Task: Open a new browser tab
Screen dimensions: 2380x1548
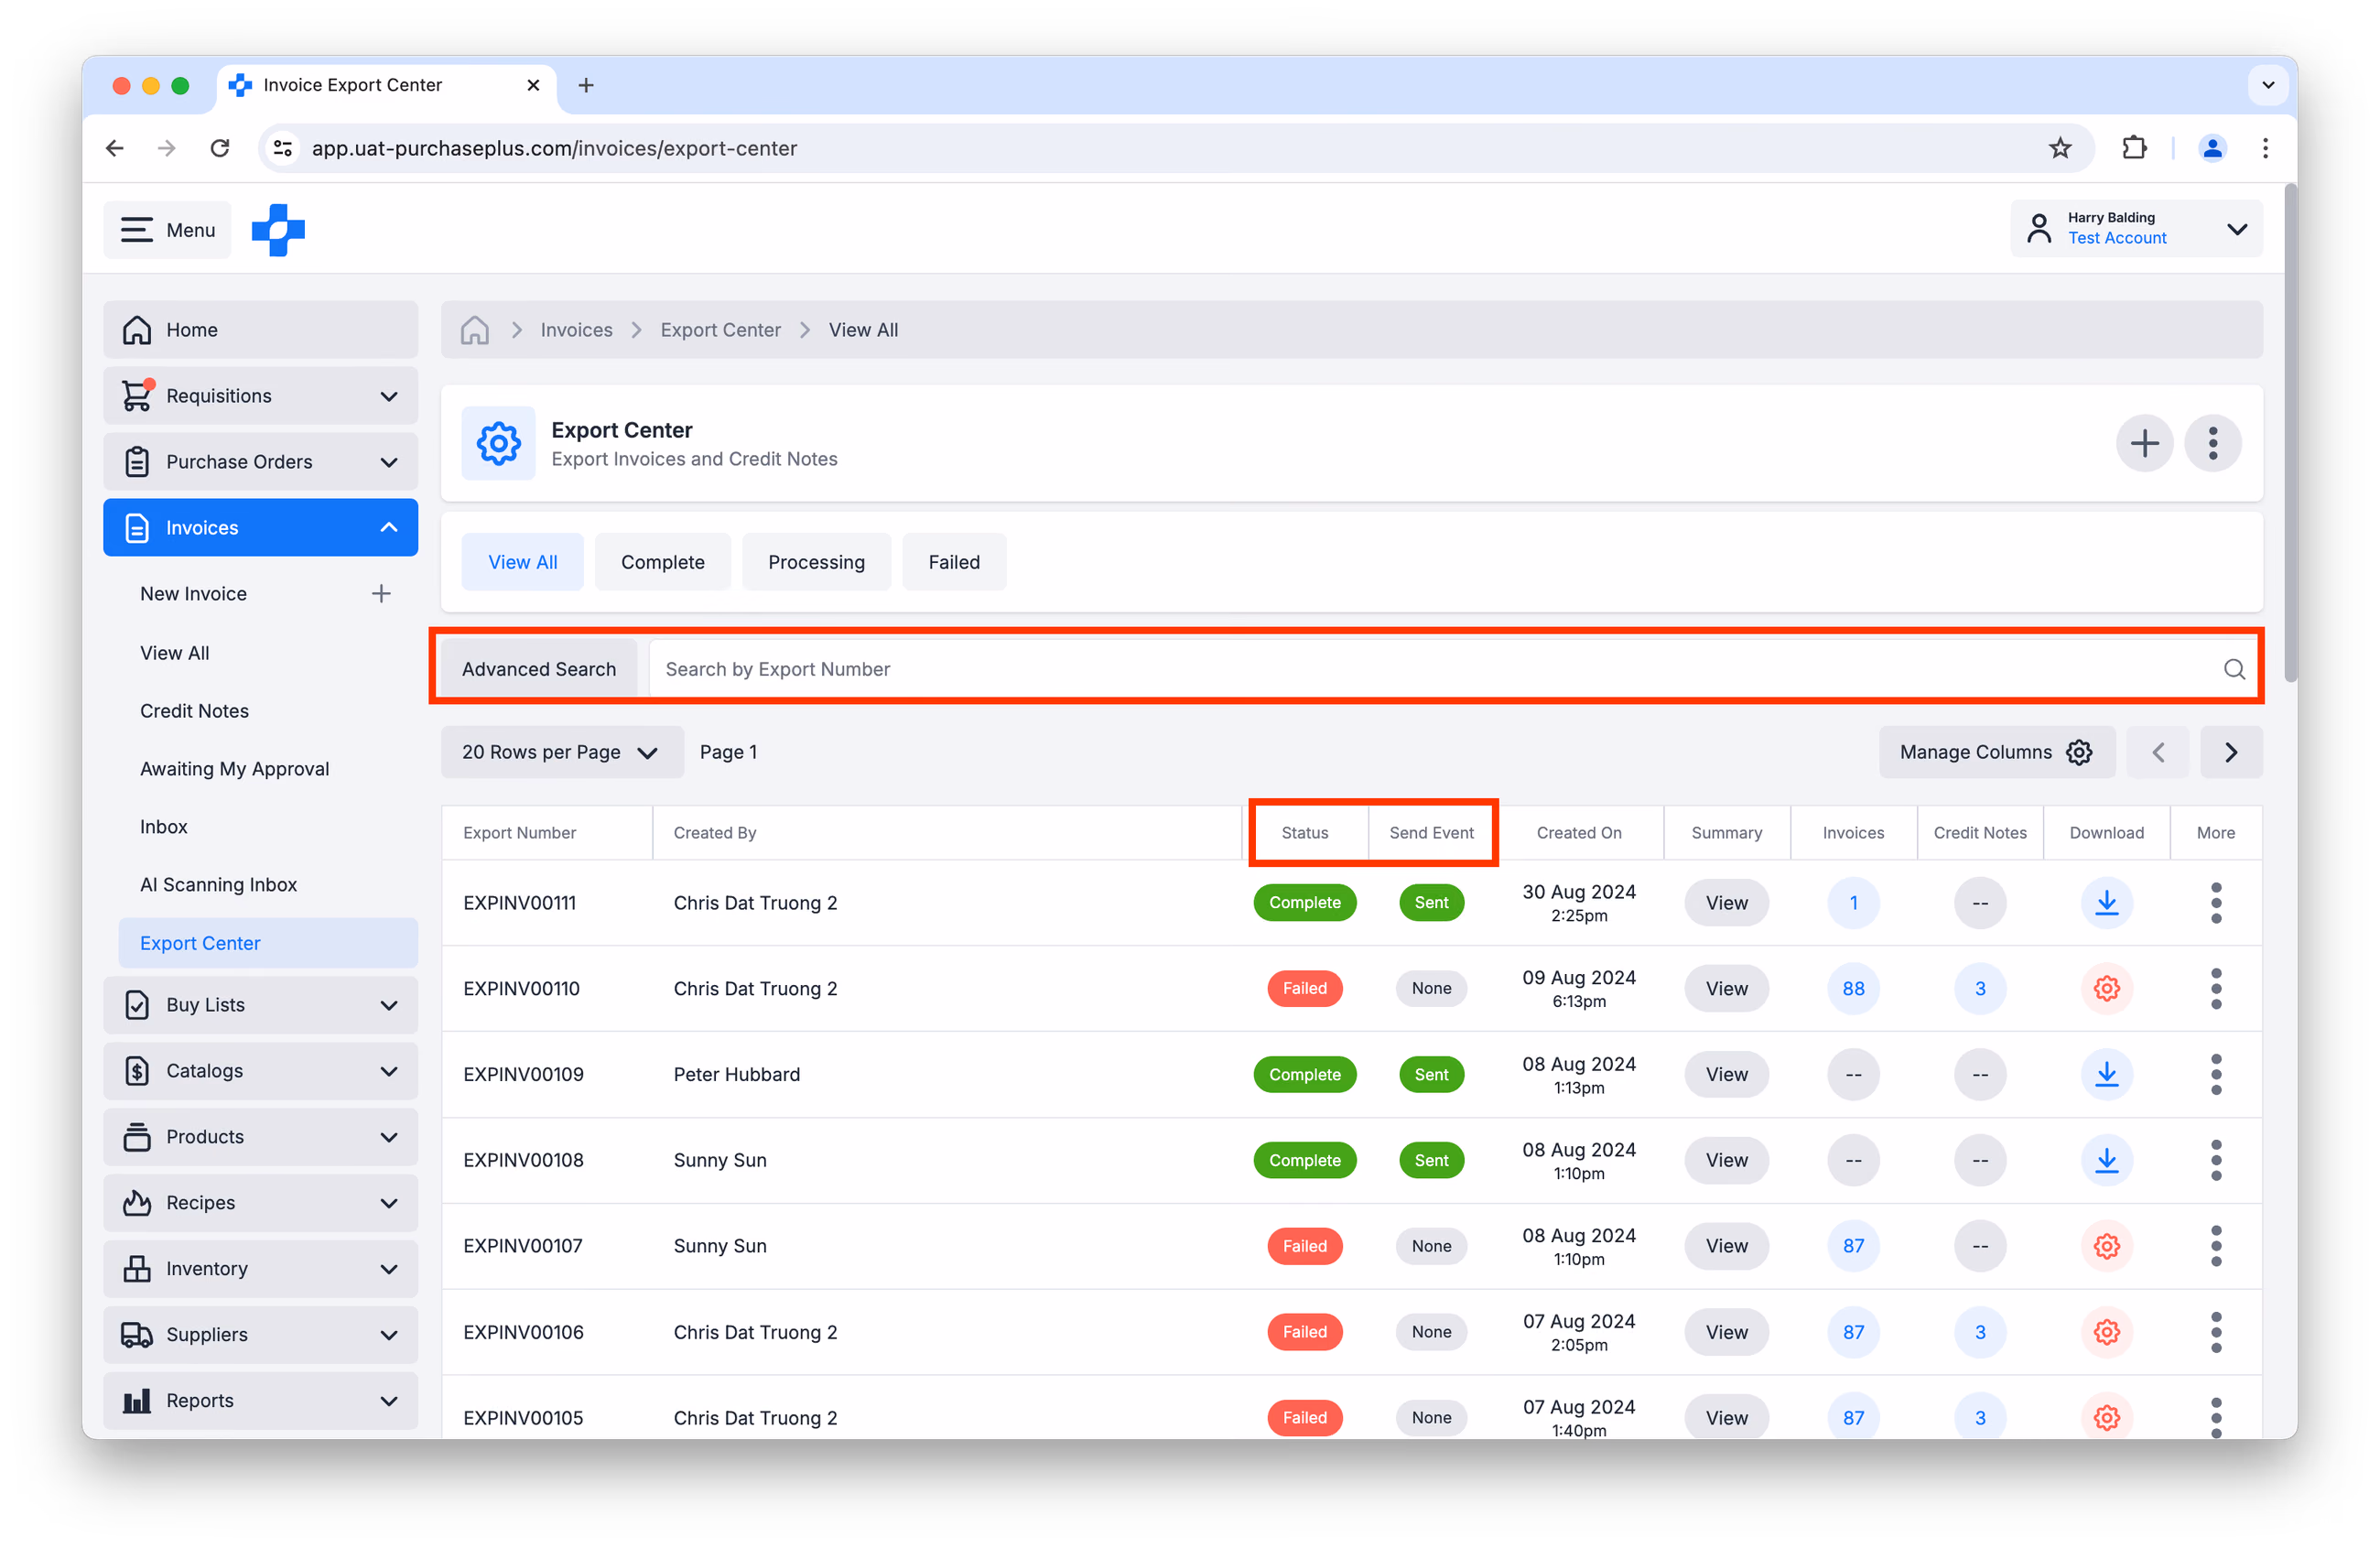Action: click(x=586, y=85)
